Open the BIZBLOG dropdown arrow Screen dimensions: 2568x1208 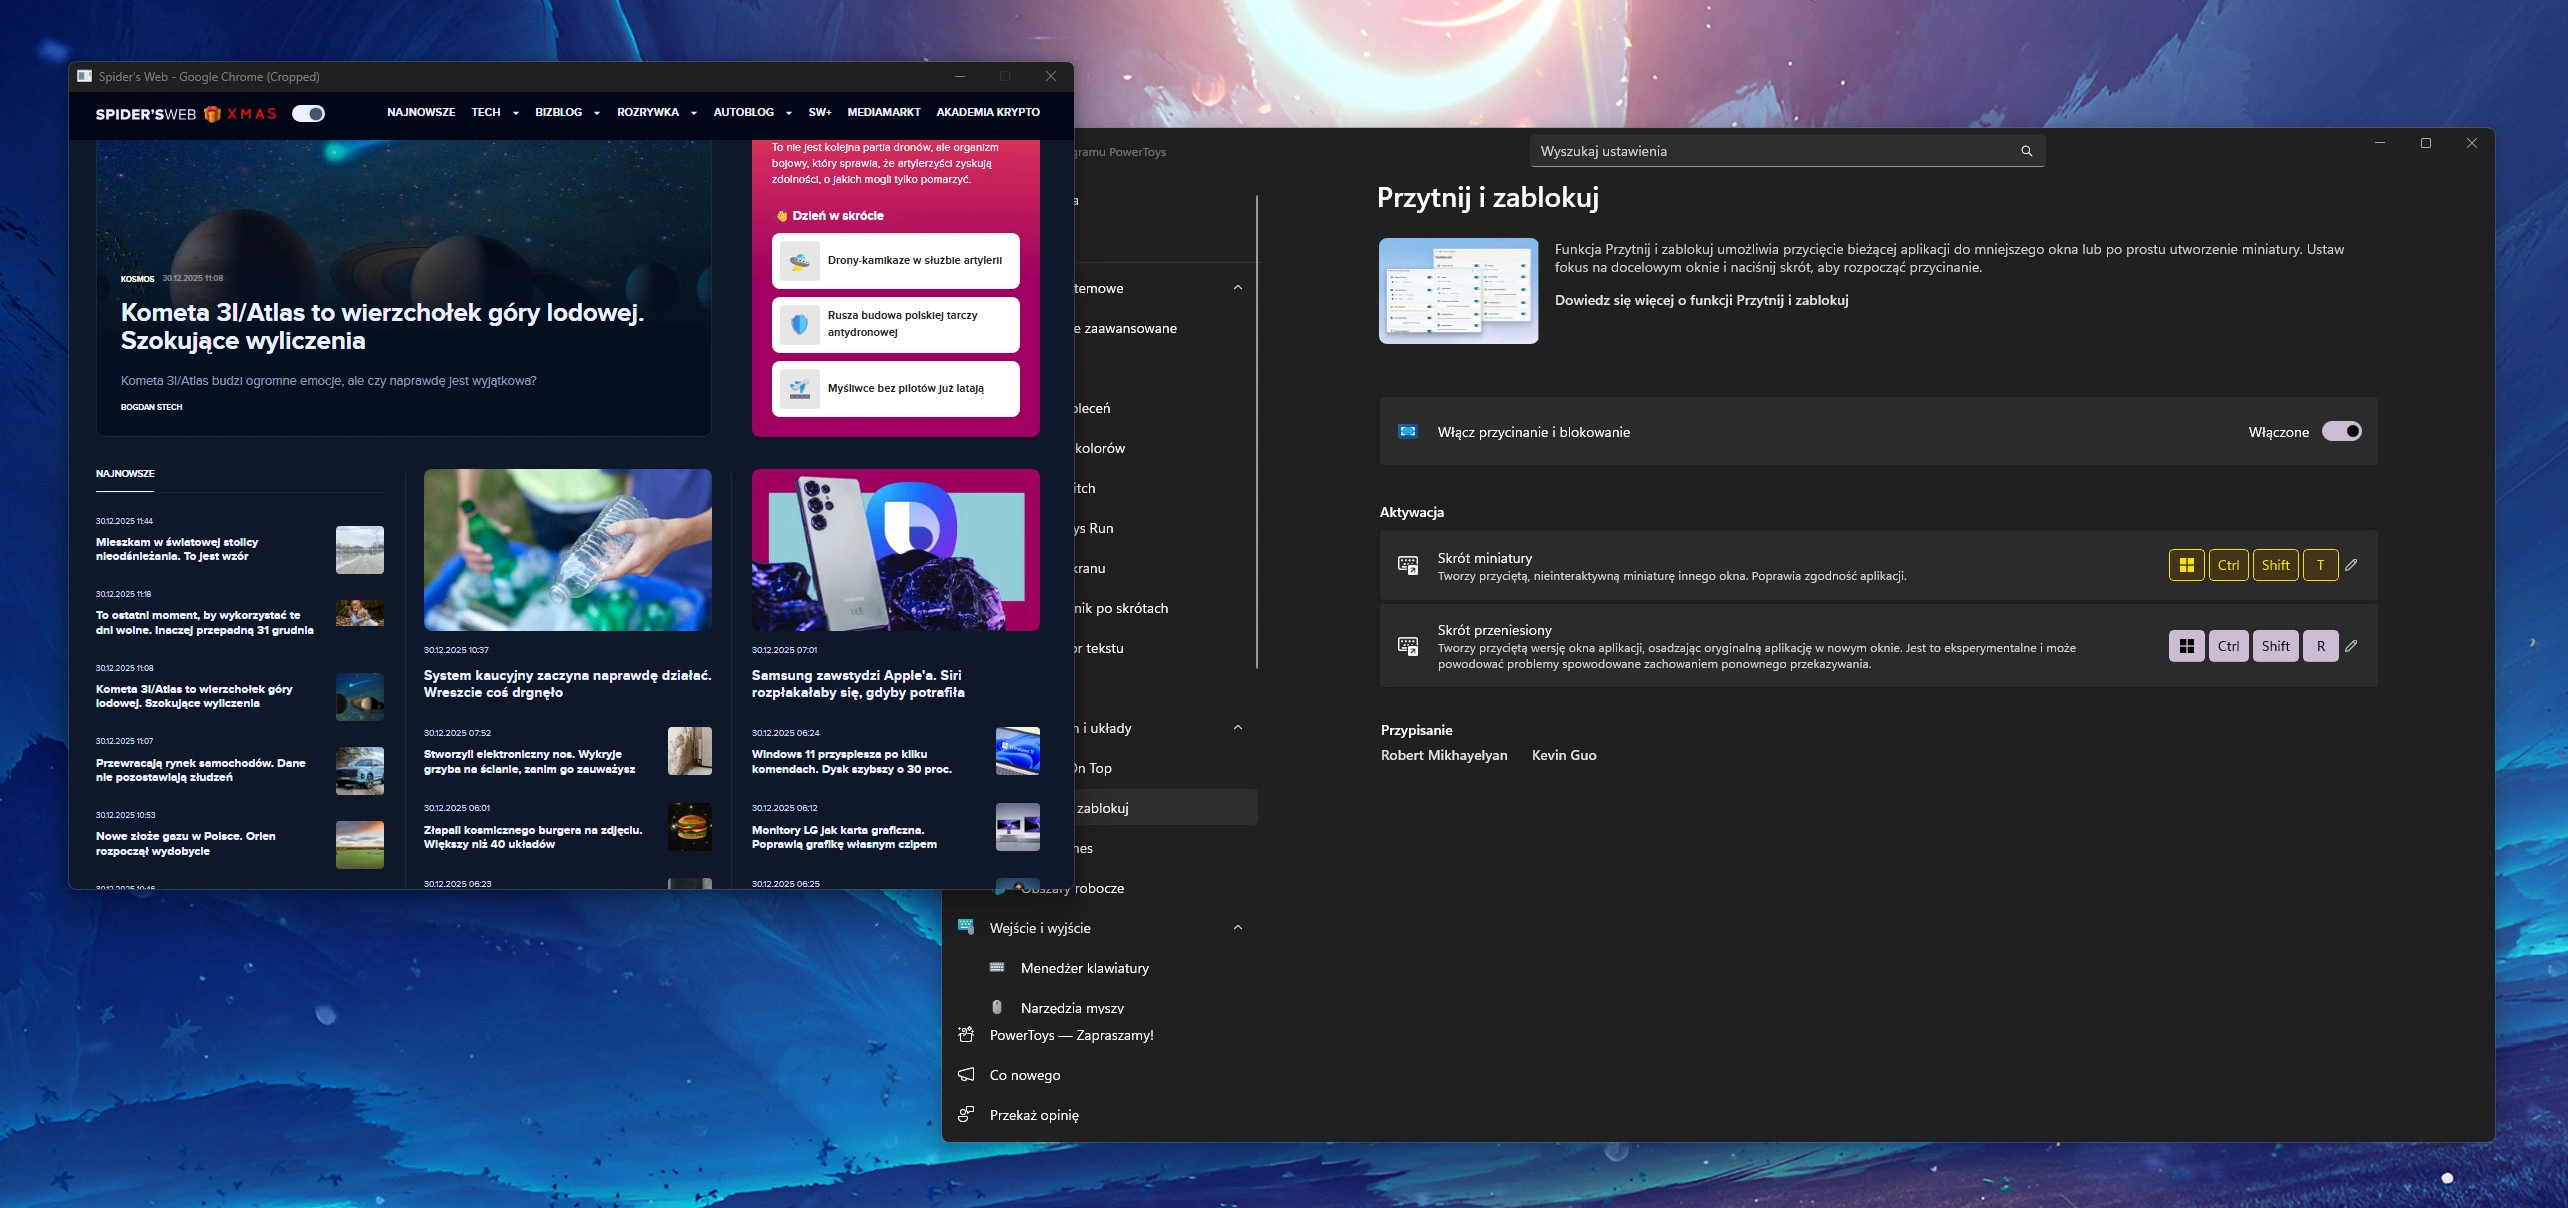[x=597, y=113]
